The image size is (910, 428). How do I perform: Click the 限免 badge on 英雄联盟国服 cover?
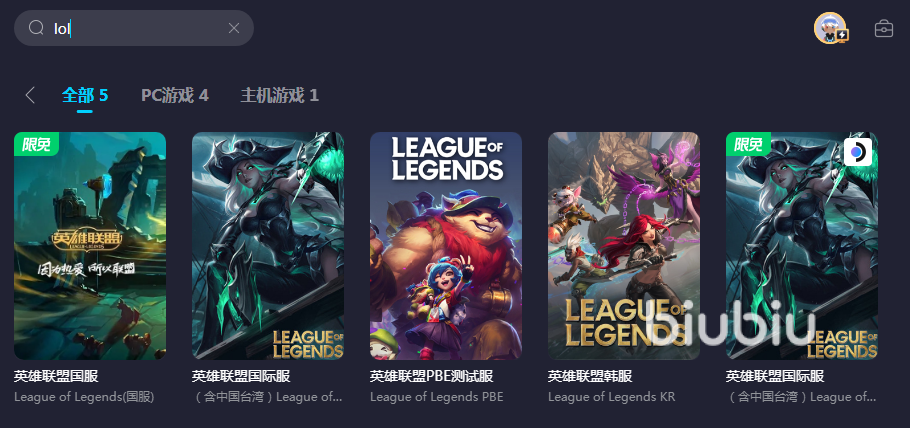pos(36,144)
